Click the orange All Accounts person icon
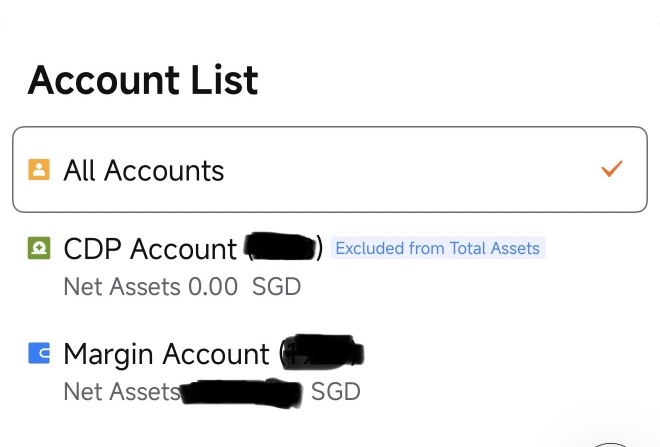 [39, 170]
